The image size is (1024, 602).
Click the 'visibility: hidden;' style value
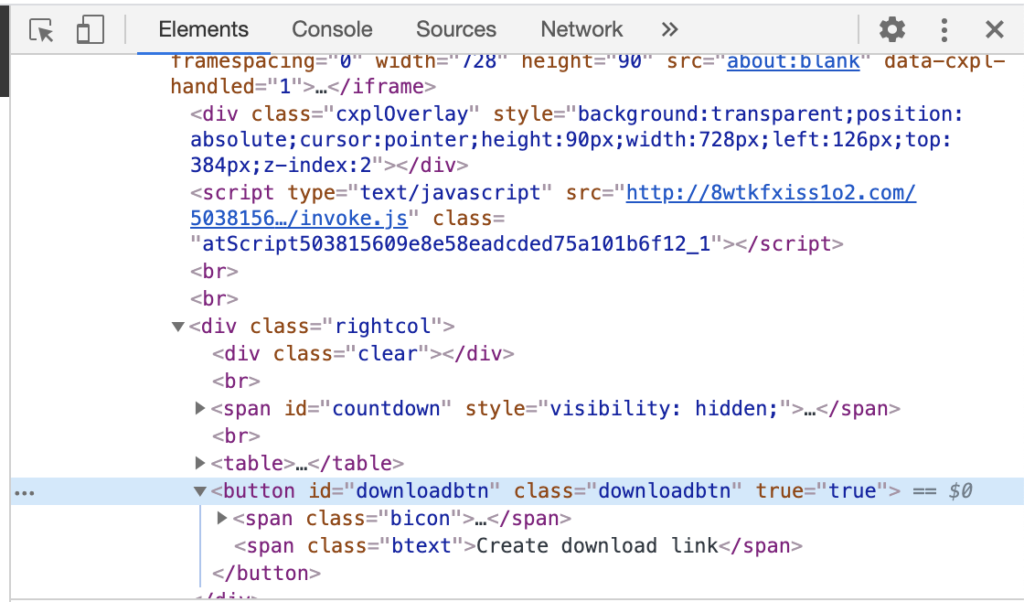click(664, 408)
